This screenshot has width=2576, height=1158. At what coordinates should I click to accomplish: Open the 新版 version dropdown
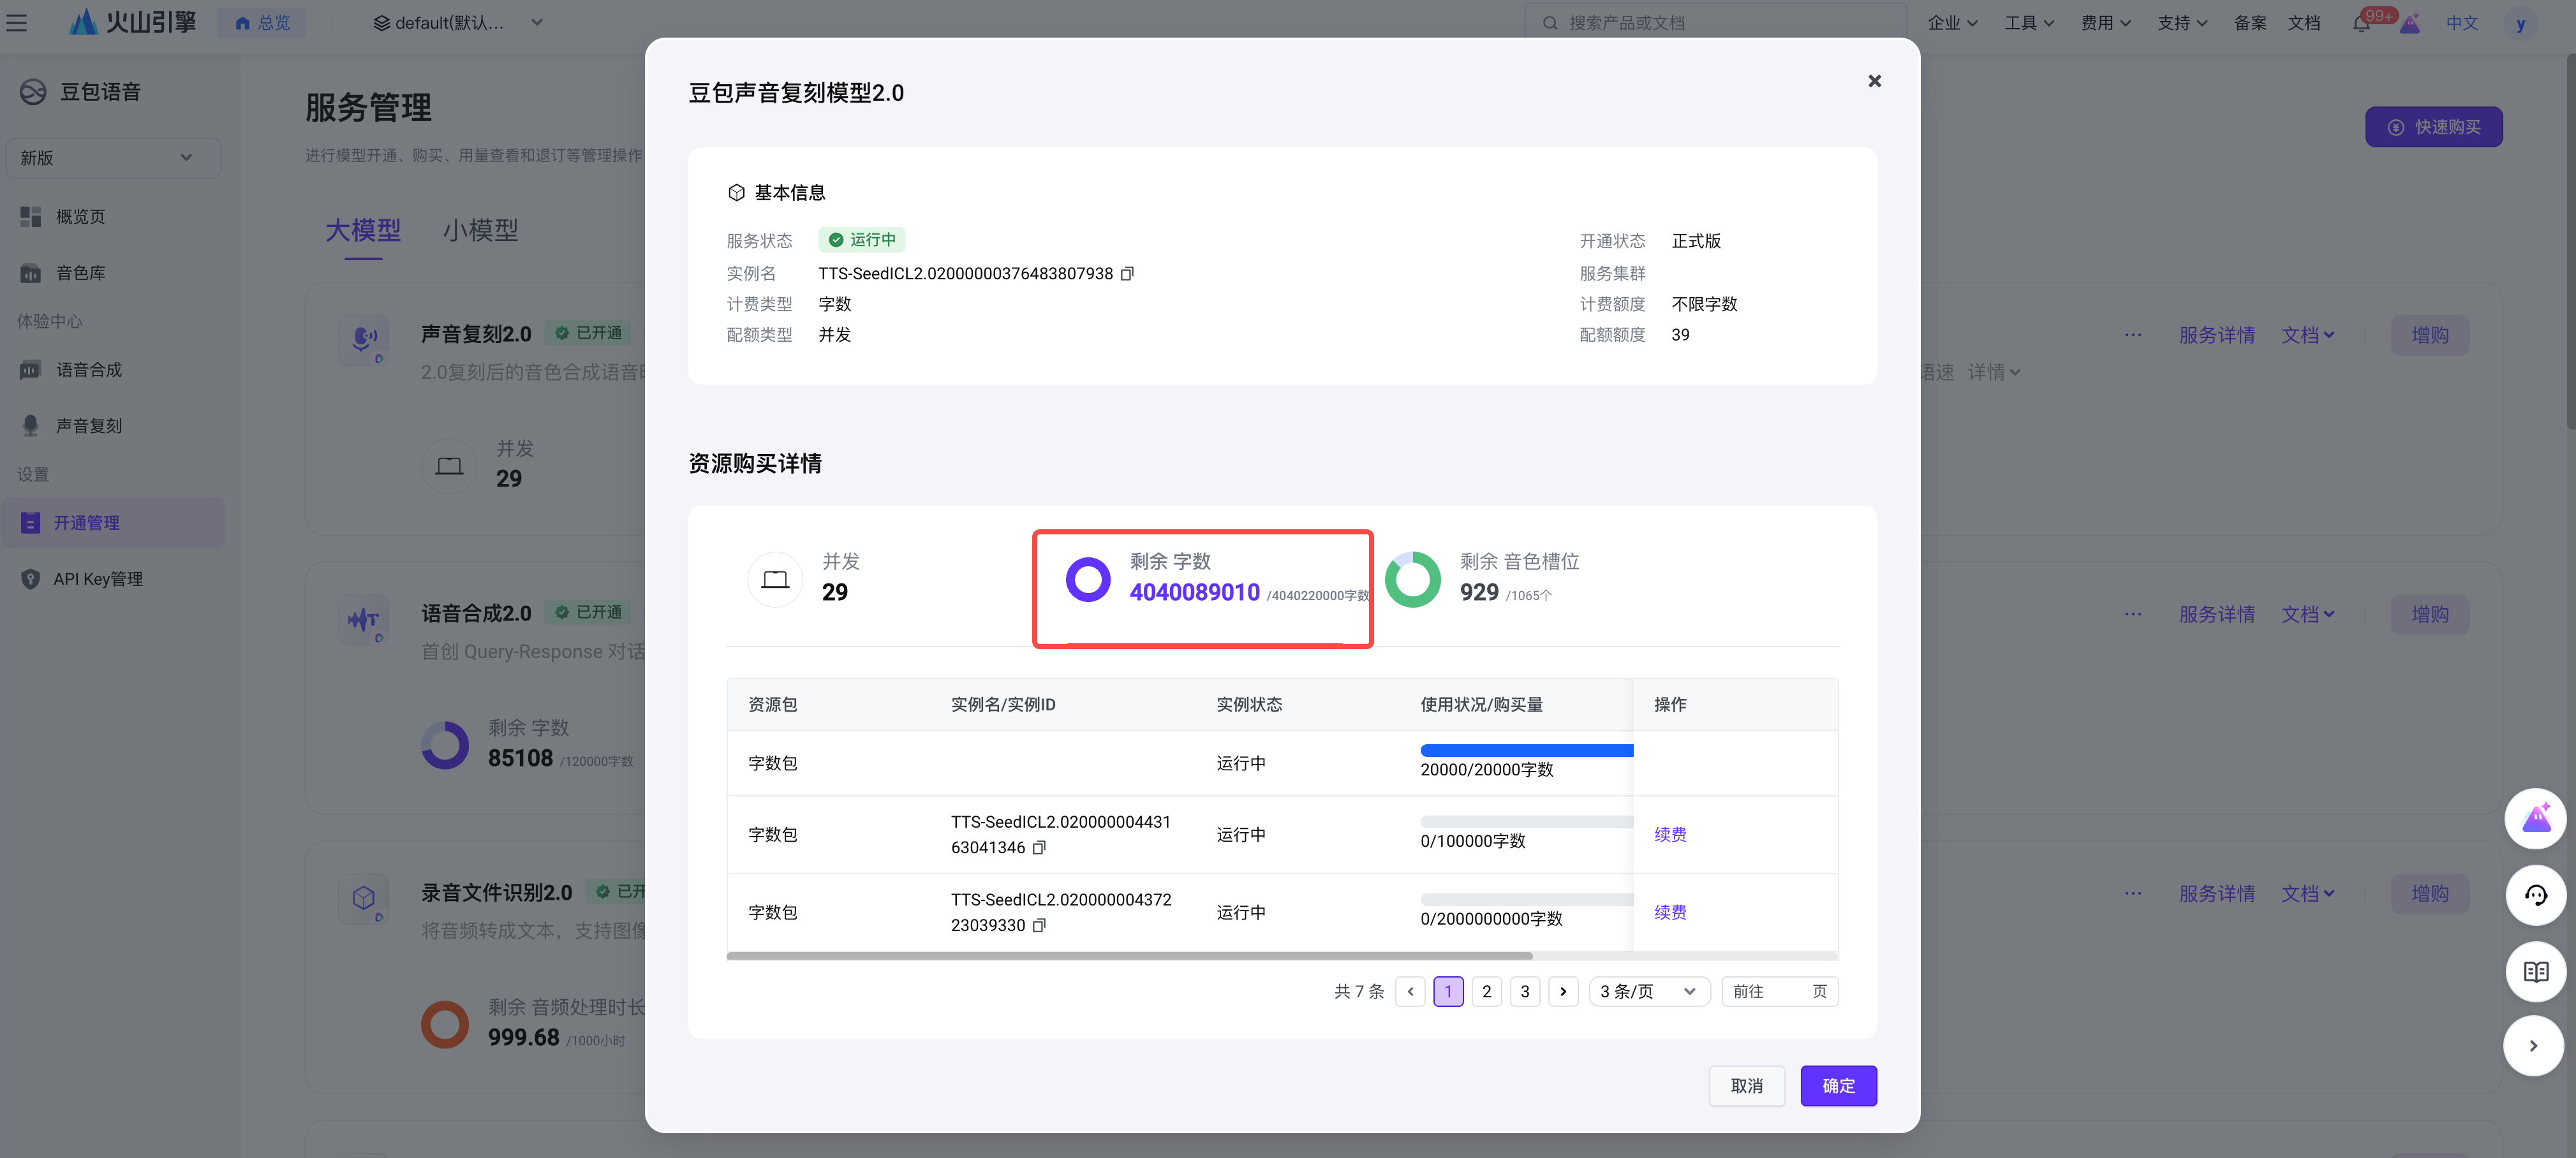[x=113, y=158]
